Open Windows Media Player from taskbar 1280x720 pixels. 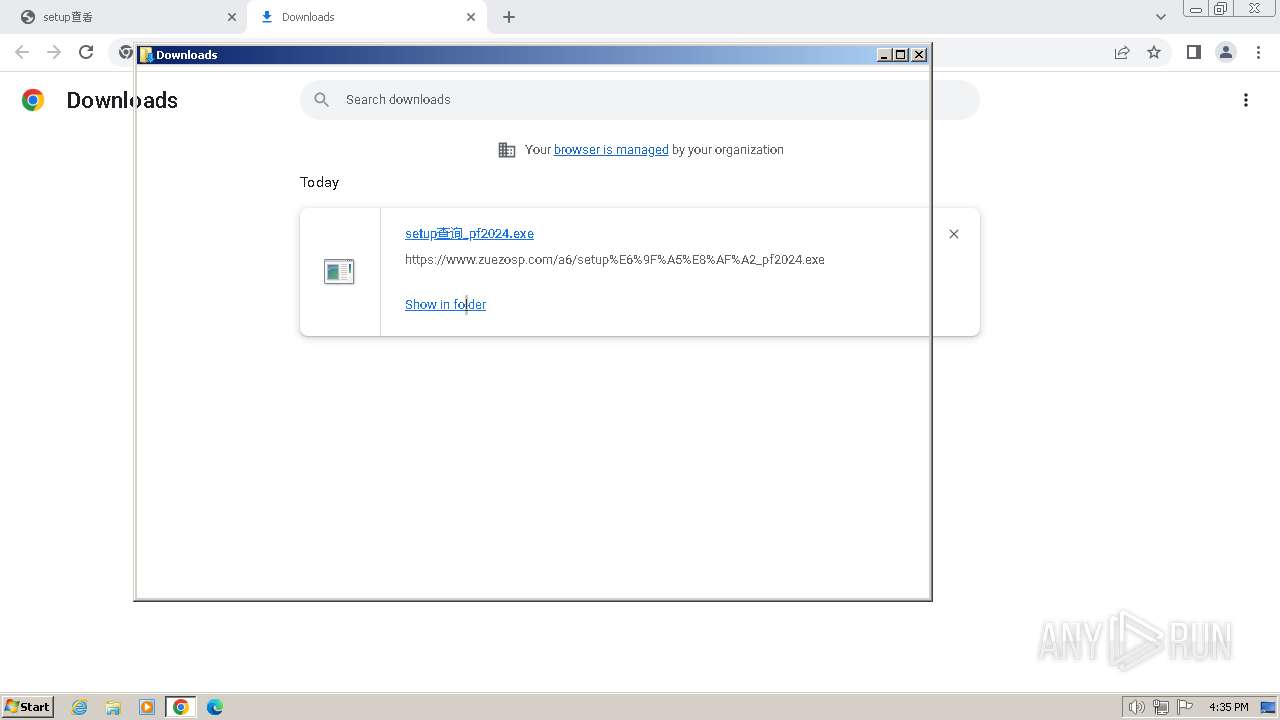147,707
